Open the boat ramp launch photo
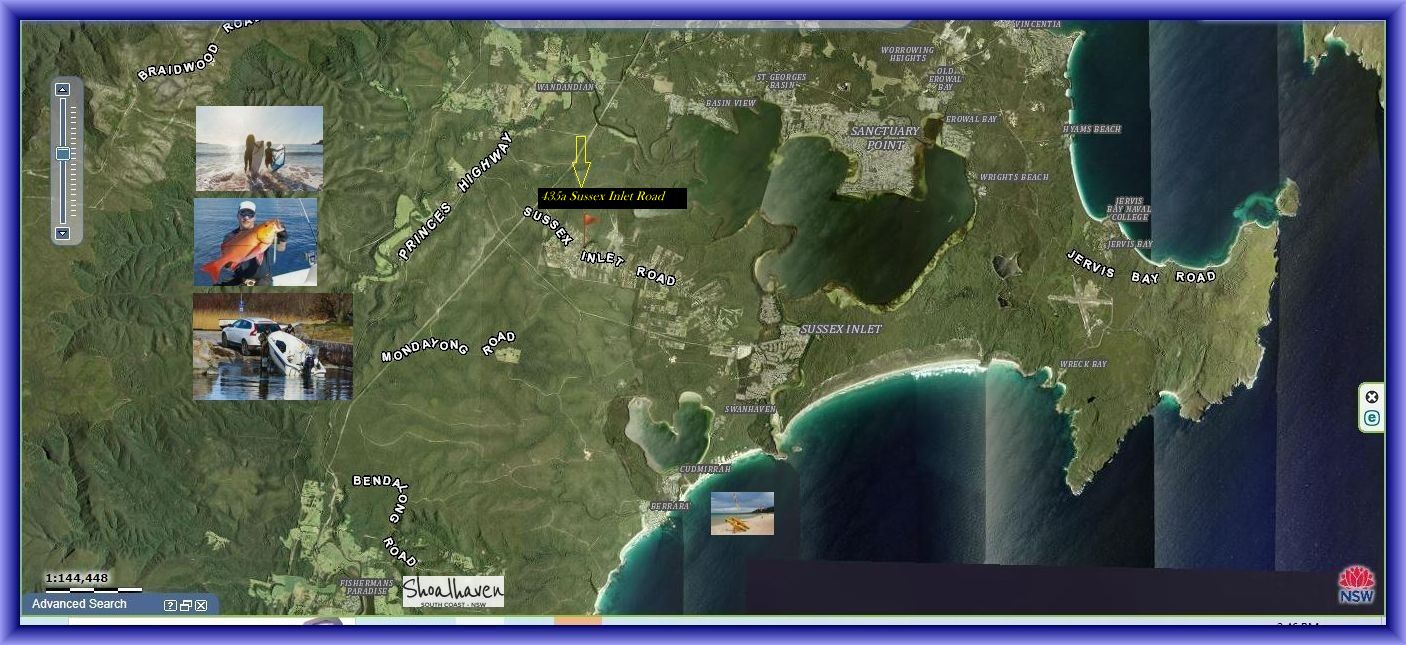 272,346
